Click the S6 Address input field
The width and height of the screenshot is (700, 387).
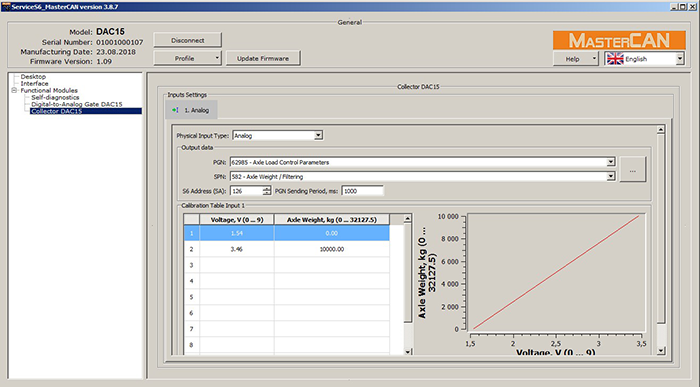[x=246, y=191]
